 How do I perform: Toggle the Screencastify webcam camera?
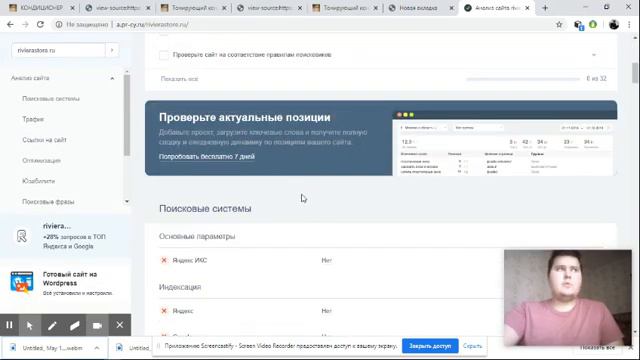click(97, 325)
